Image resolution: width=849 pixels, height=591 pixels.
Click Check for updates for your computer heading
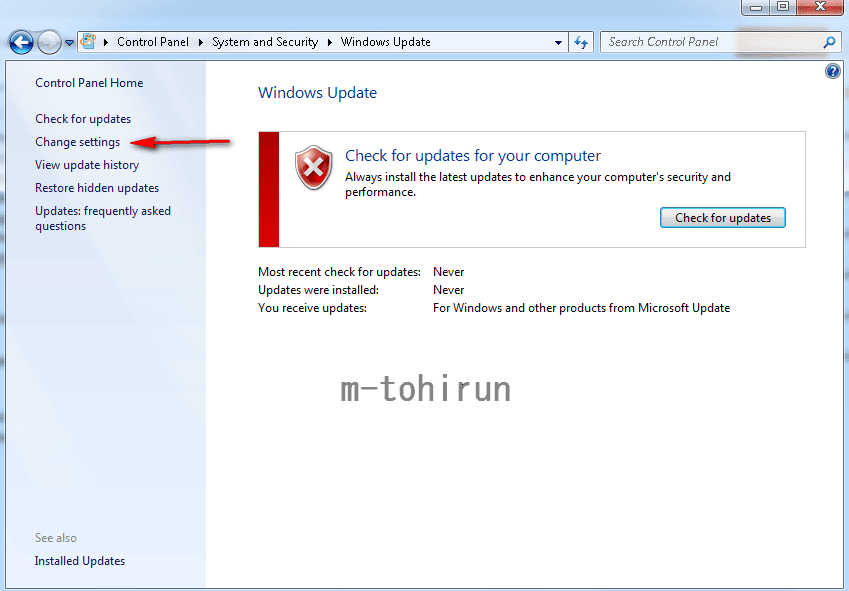pyautogui.click(x=473, y=156)
